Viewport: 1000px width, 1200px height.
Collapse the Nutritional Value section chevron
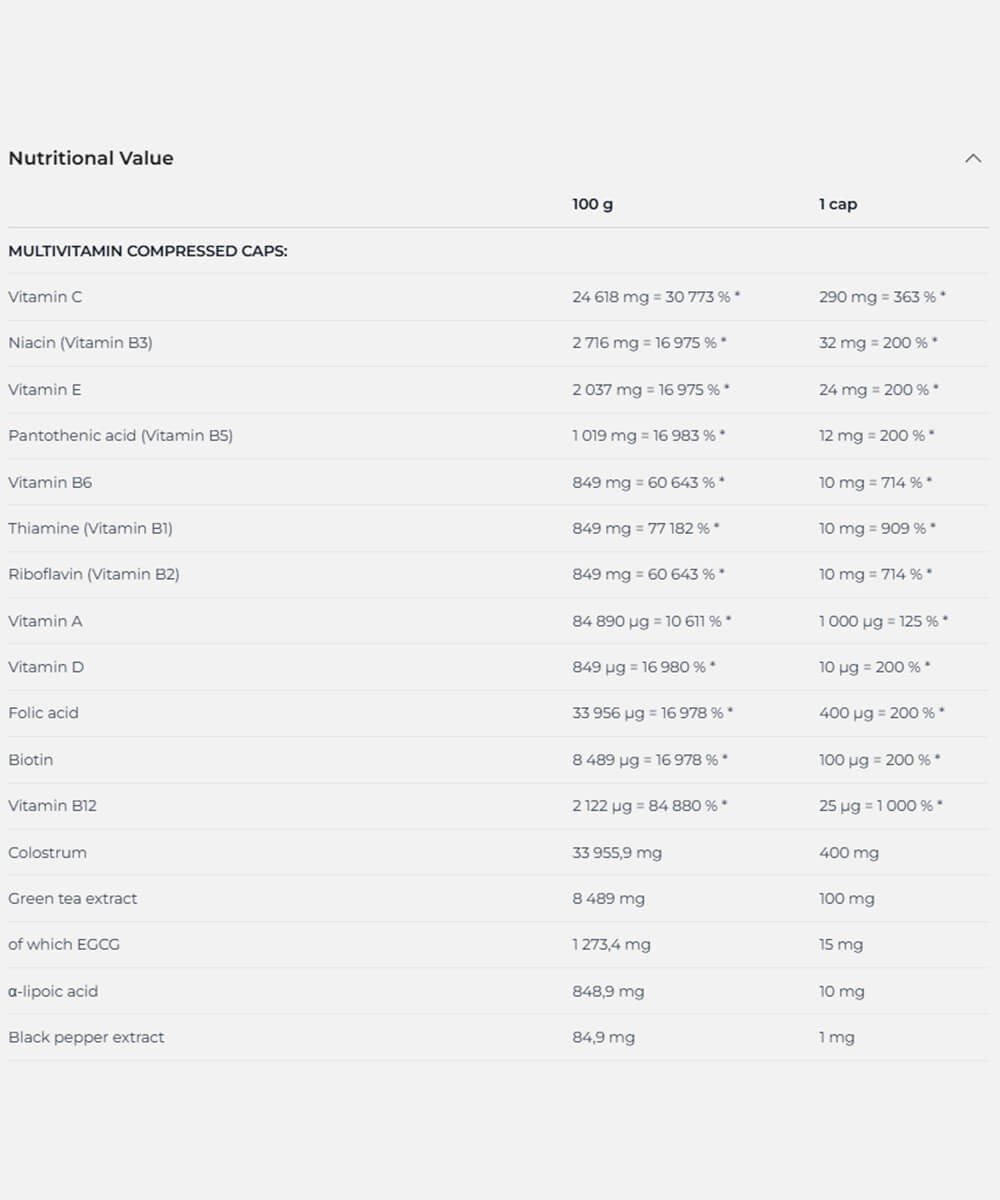coord(972,158)
